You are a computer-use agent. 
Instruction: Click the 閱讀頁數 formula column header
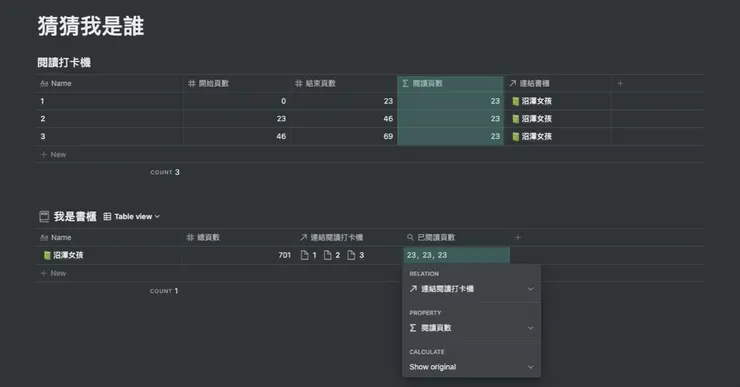[451, 84]
